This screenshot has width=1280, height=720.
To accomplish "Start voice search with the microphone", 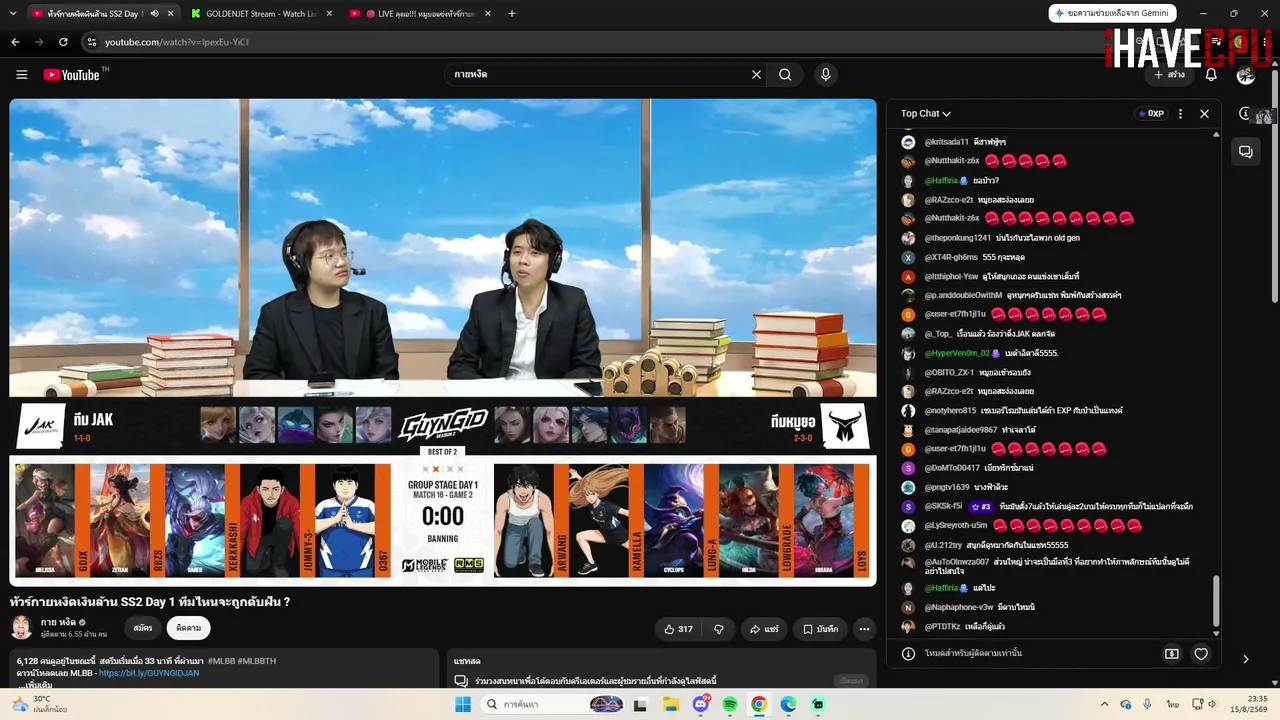I will pyautogui.click(x=825, y=74).
